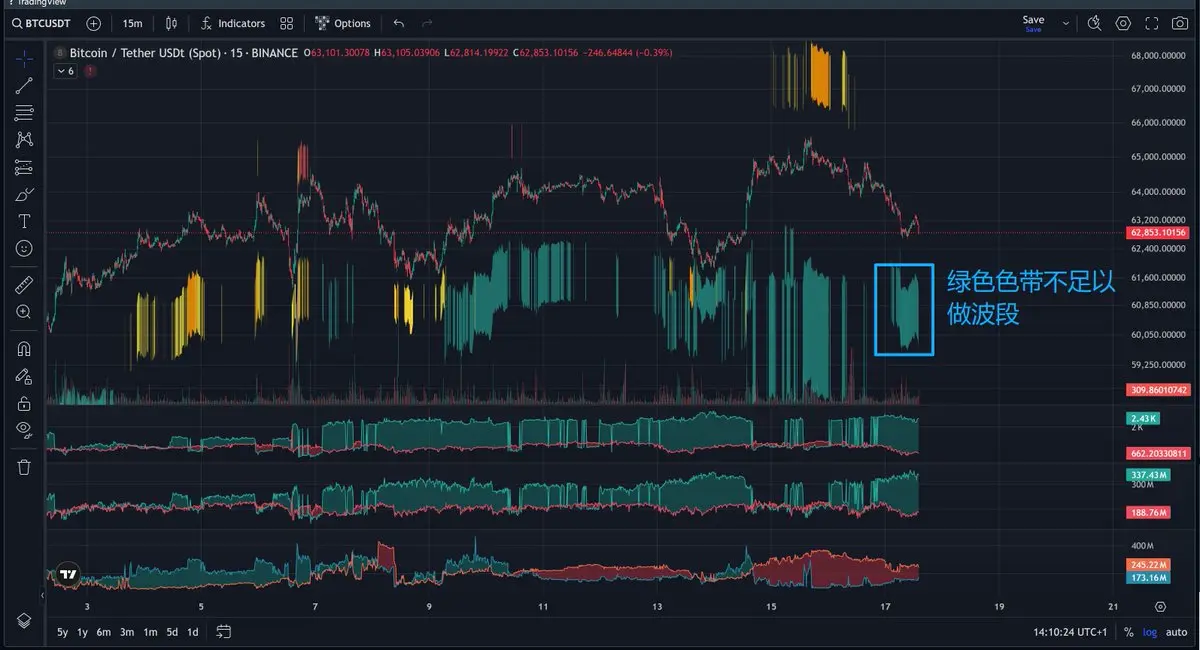Add a symbol to compare with plus icon
Screen dimensions: 1200x650
[x=93, y=22]
